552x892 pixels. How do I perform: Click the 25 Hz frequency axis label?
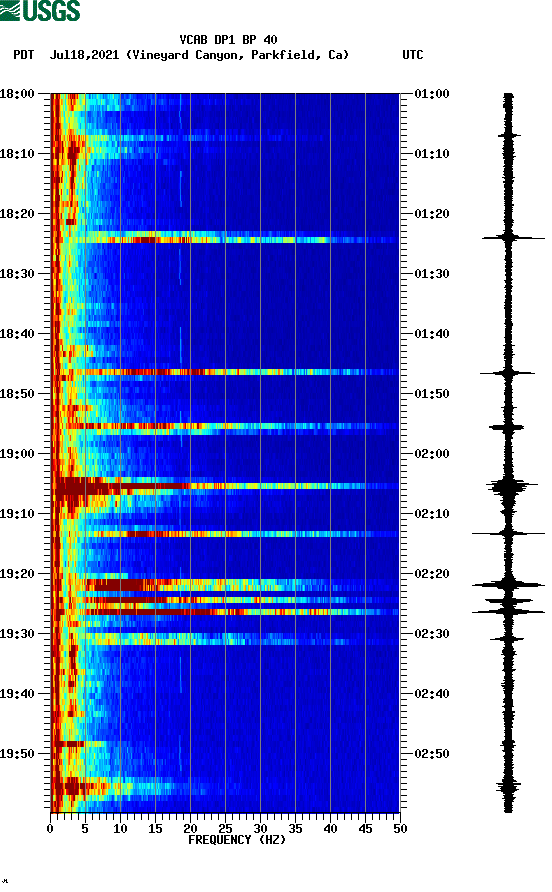click(225, 829)
